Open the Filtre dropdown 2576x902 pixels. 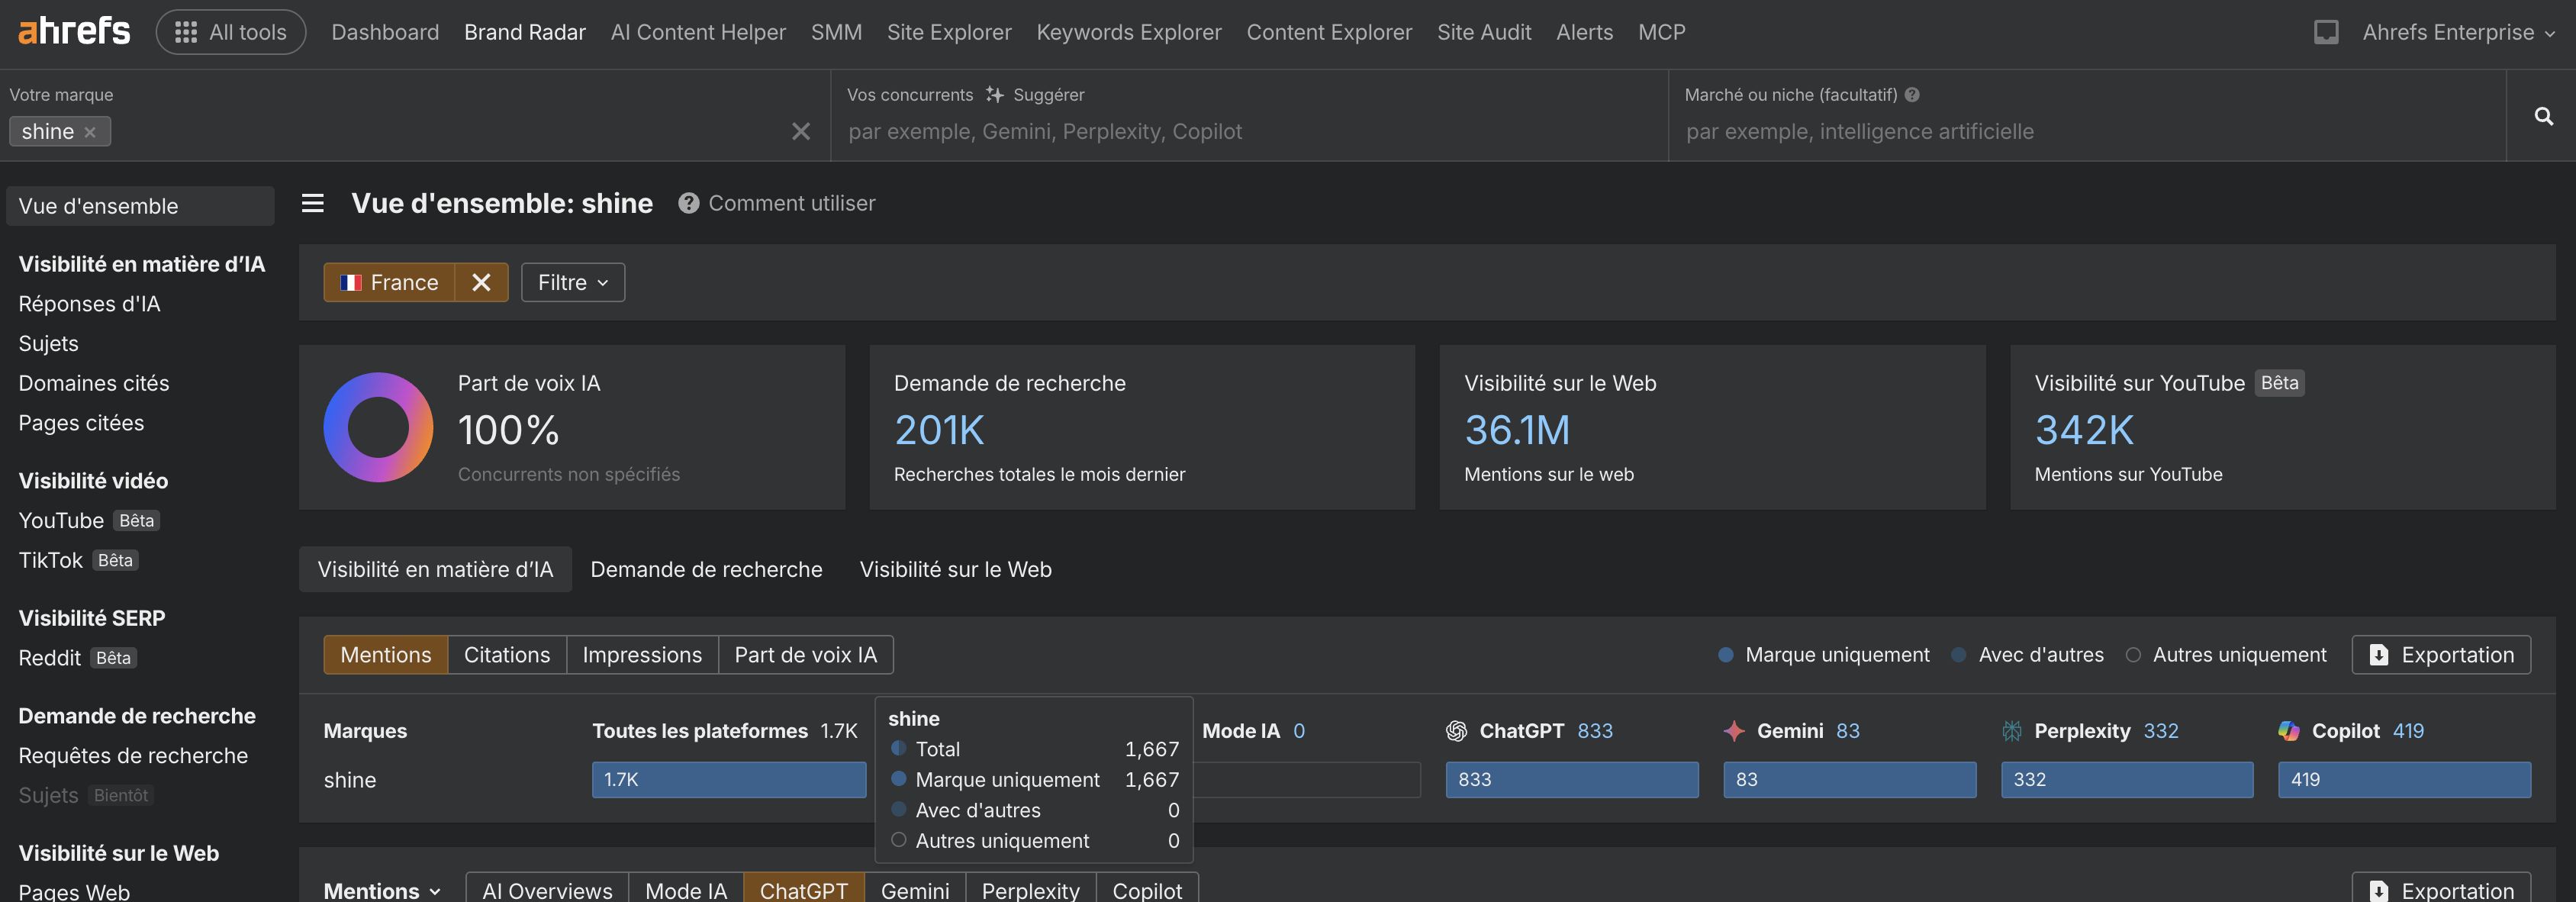coord(572,282)
